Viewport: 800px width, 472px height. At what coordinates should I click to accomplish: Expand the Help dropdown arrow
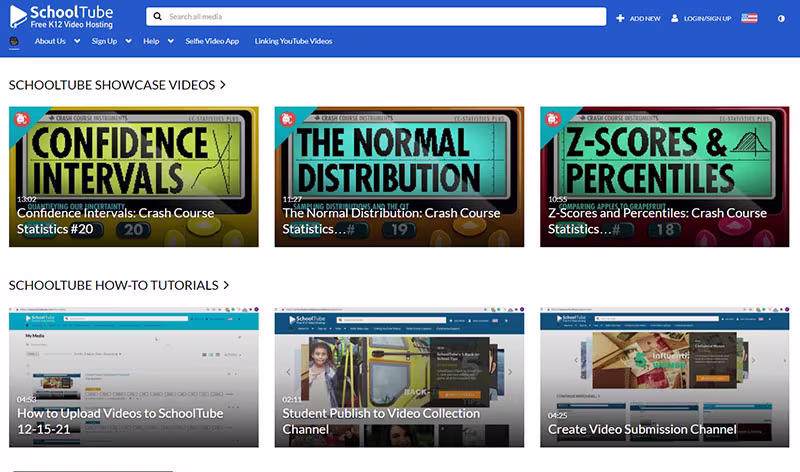(x=171, y=41)
